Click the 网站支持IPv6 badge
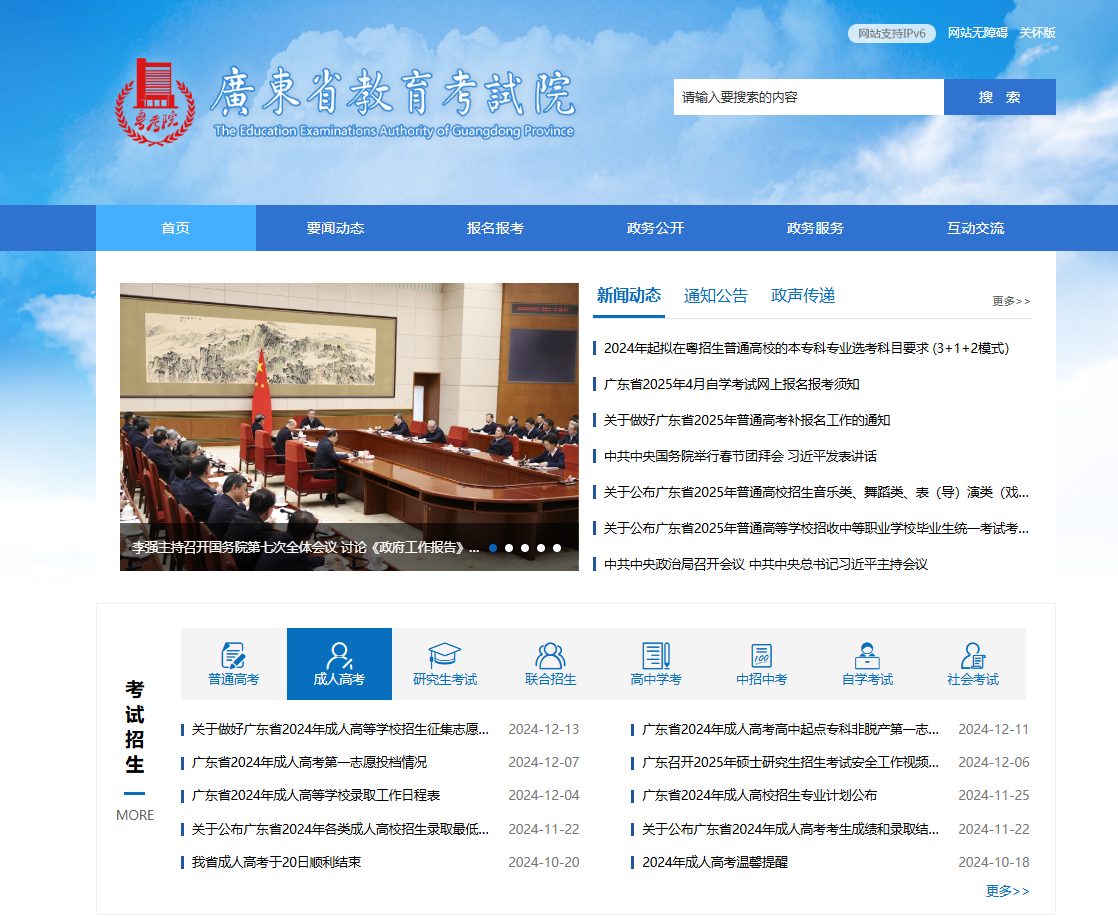The width and height of the screenshot is (1118, 918). click(x=891, y=34)
